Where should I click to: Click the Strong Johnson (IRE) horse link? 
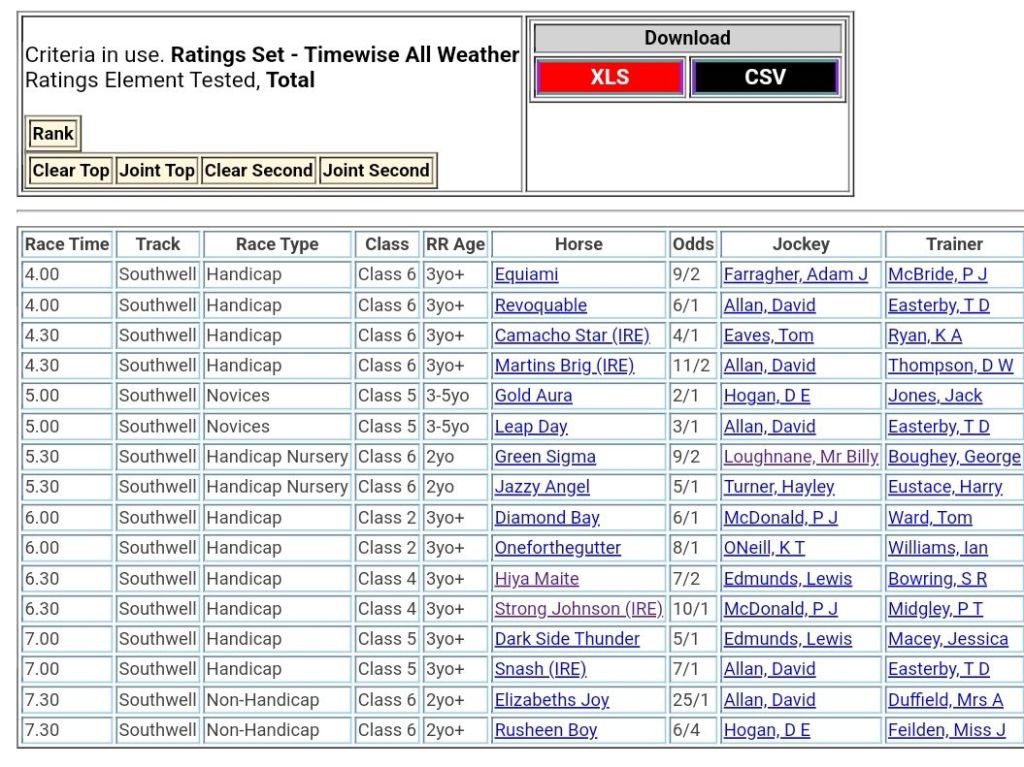tap(578, 609)
